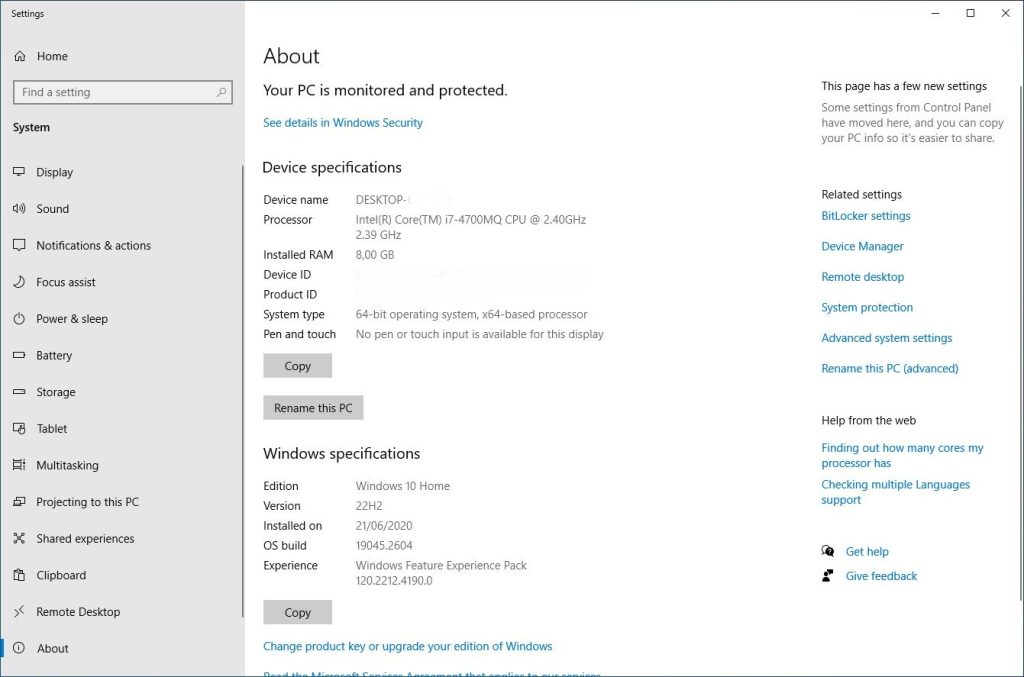Screen dimensions: 1024x677
Task: Click the Get help link
Action: pos(867,552)
